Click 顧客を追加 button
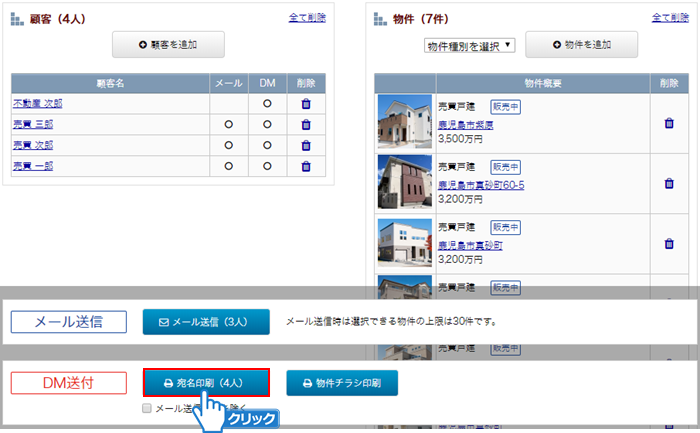The height and width of the screenshot is (433, 700). [x=168, y=45]
